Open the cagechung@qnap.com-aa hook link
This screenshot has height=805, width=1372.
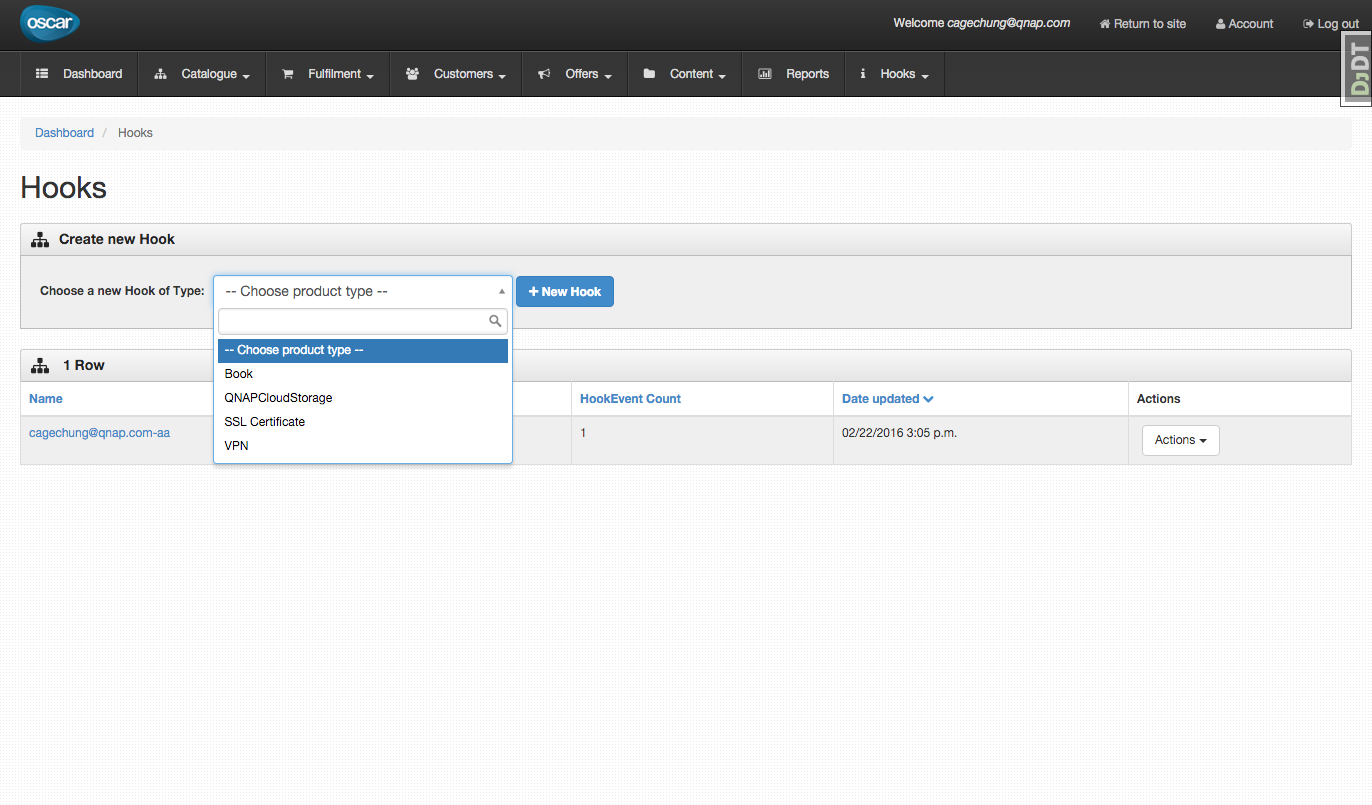point(99,433)
